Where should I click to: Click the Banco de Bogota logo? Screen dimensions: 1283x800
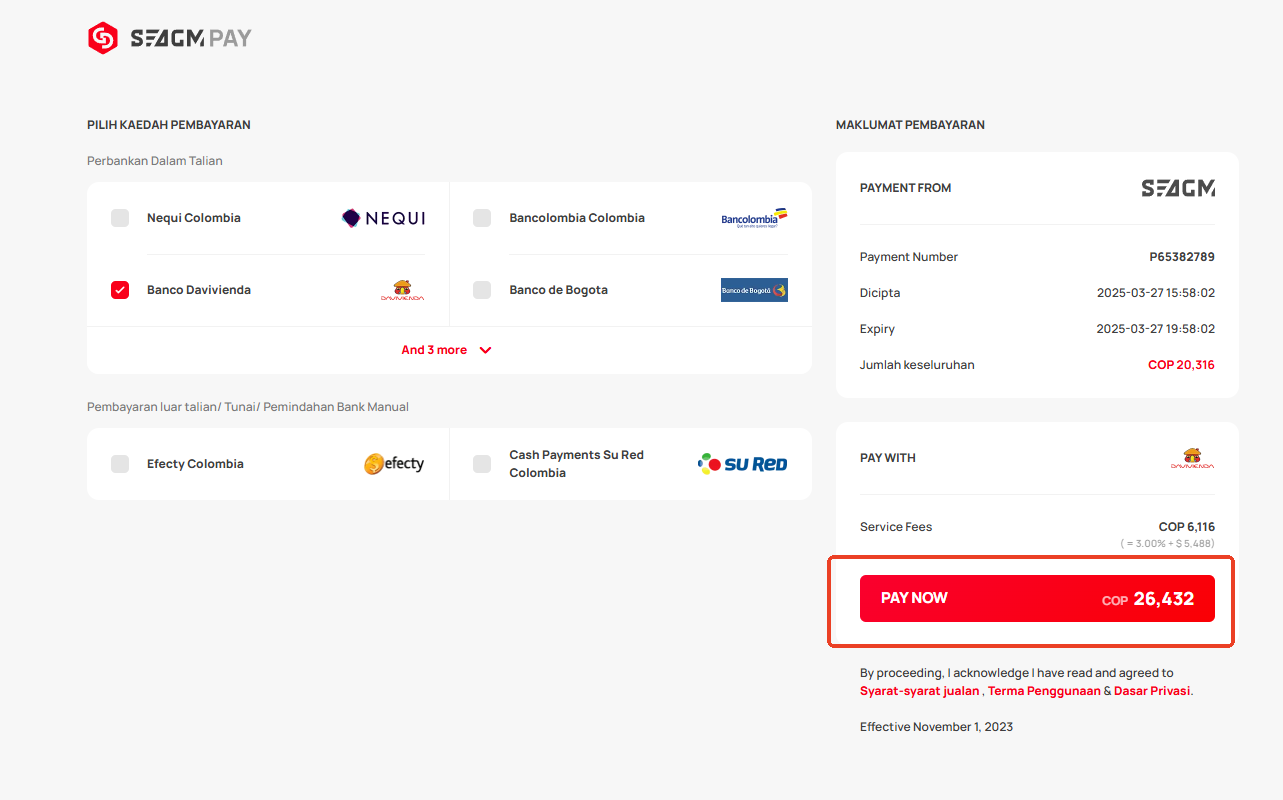[x=754, y=290]
